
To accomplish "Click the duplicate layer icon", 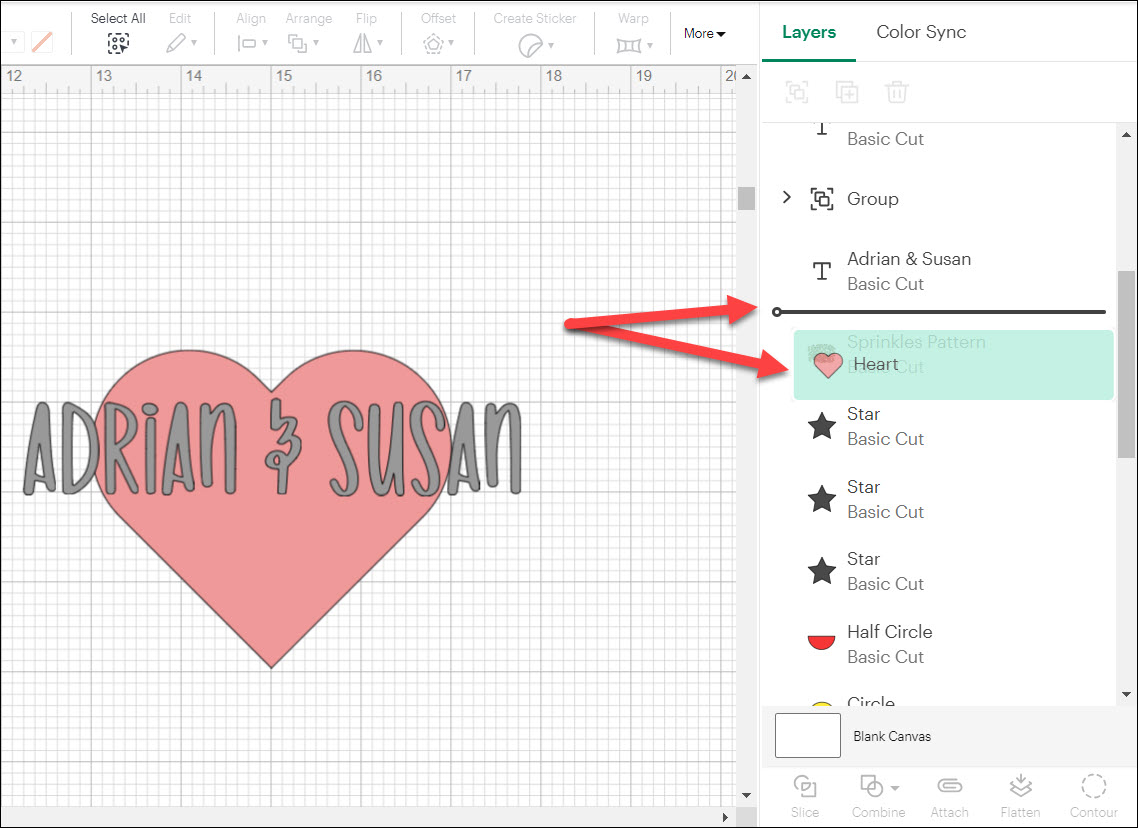I will 847,92.
